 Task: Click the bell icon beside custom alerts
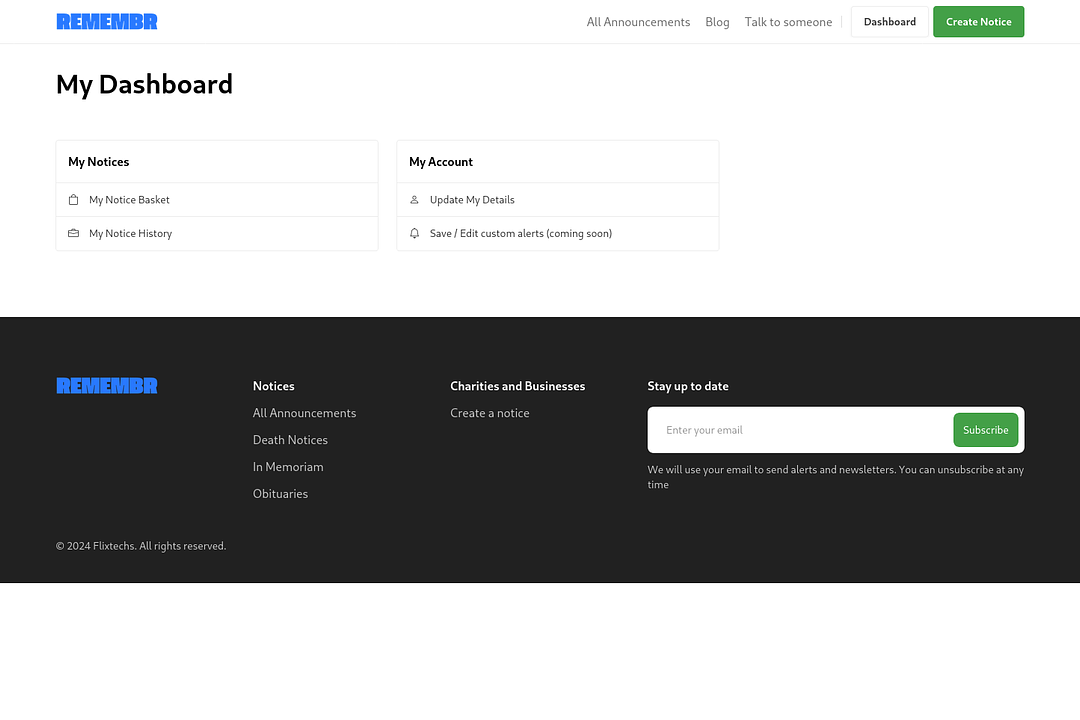point(414,234)
